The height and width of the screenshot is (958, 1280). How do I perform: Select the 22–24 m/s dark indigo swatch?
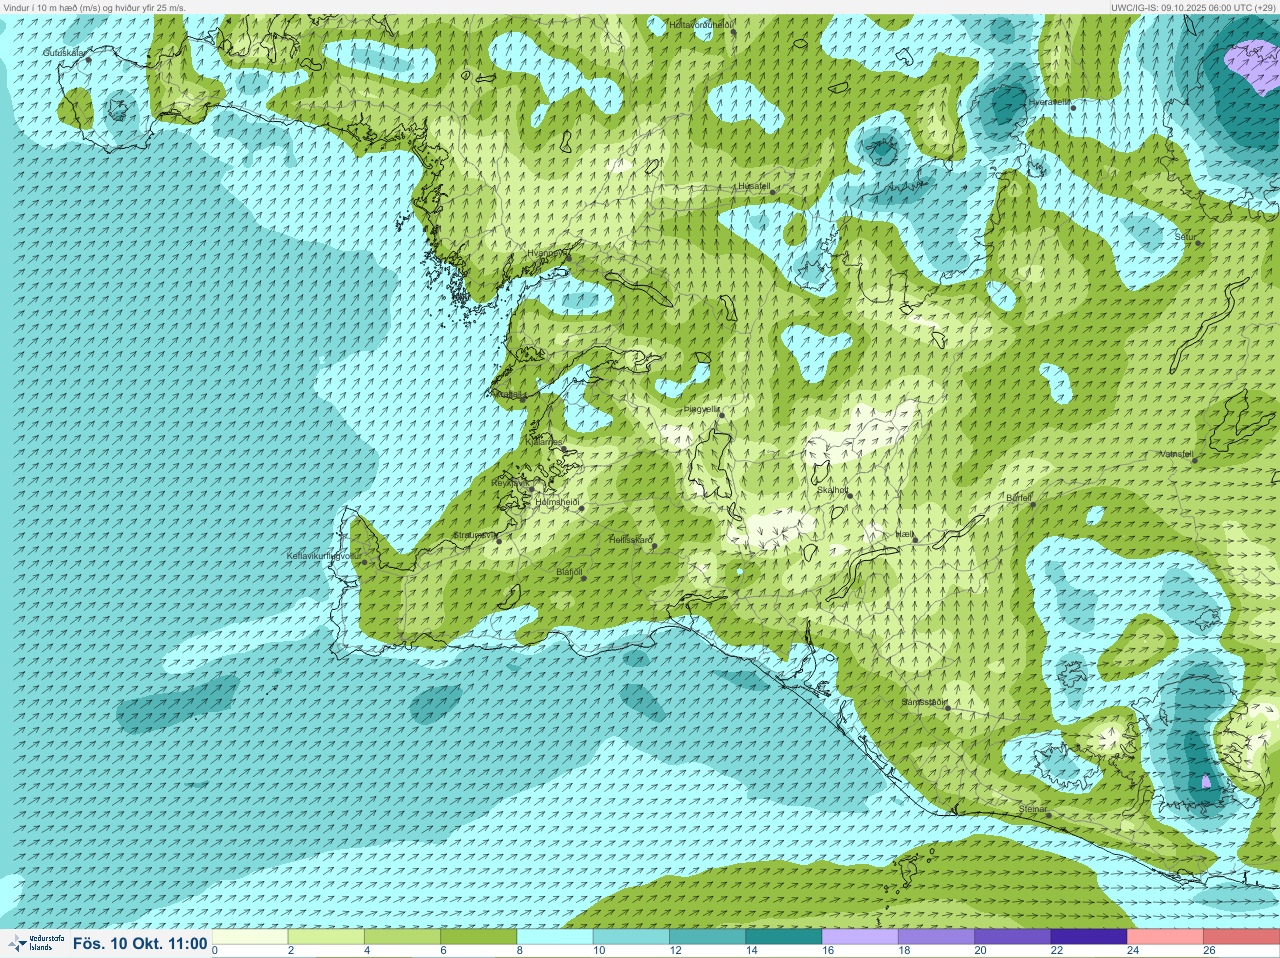tap(1088, 937)
